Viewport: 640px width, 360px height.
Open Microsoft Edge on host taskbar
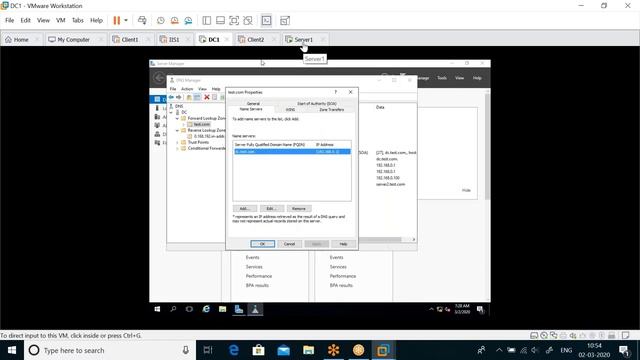click(233, 350)
